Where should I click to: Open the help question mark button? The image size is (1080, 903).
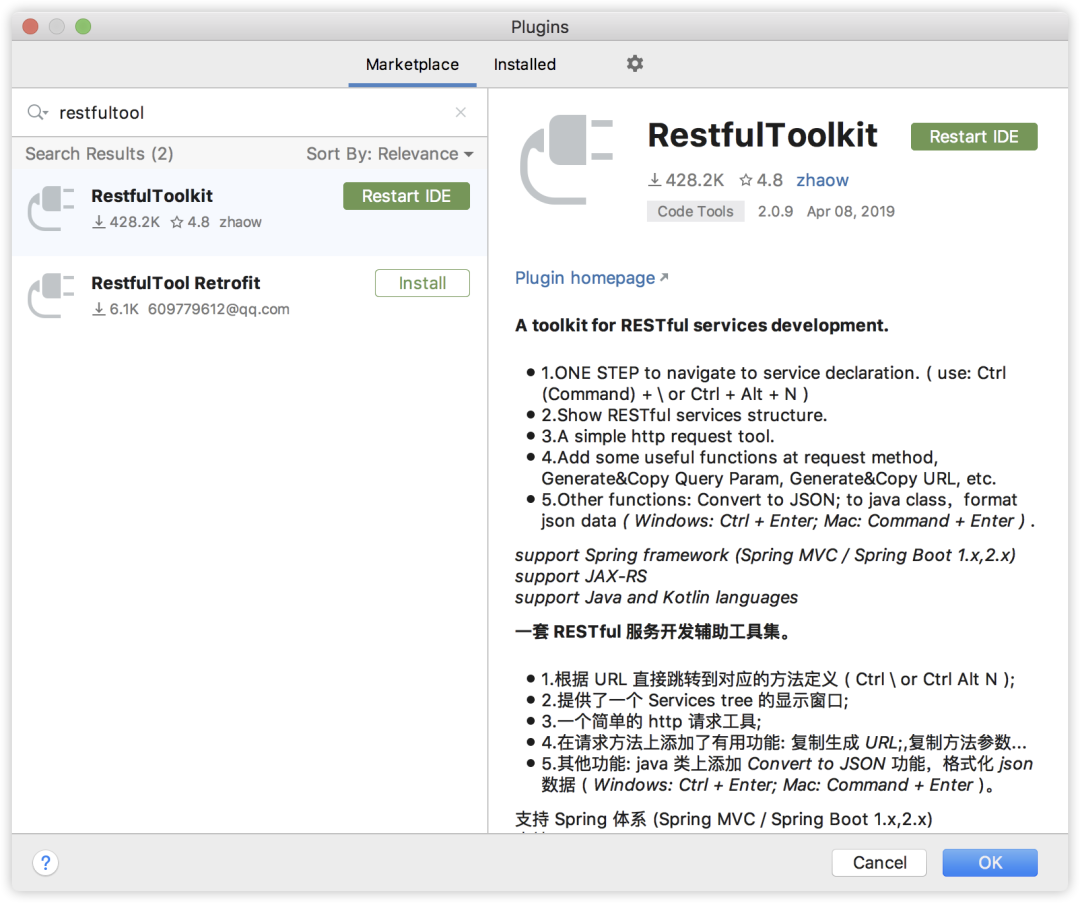[46, 862]
